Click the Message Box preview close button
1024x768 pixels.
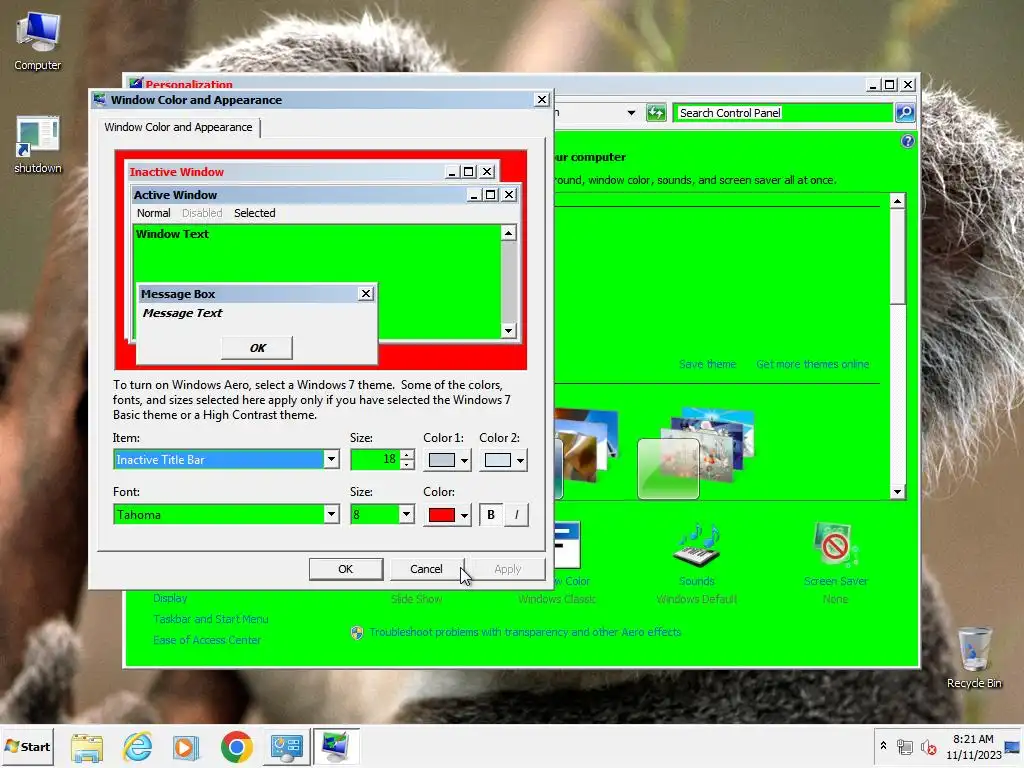coord(366,294)
